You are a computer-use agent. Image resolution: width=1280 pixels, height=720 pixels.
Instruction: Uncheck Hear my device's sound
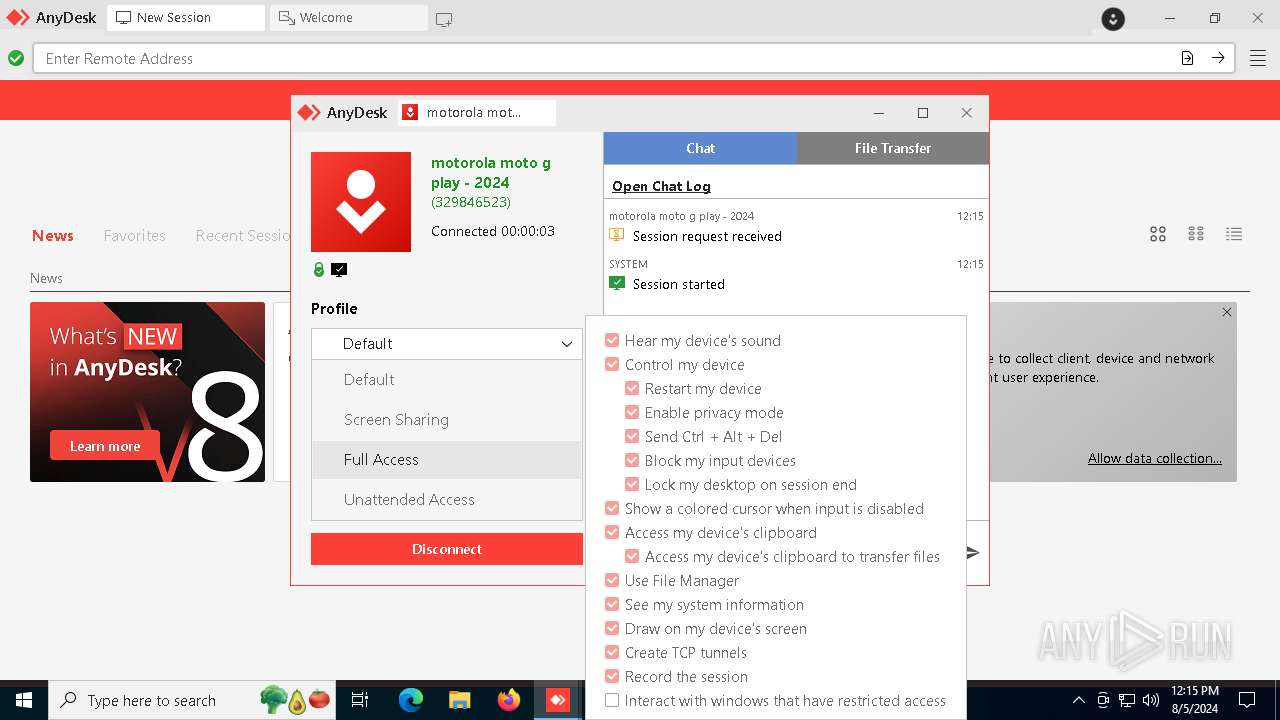[x=612, y=340]
